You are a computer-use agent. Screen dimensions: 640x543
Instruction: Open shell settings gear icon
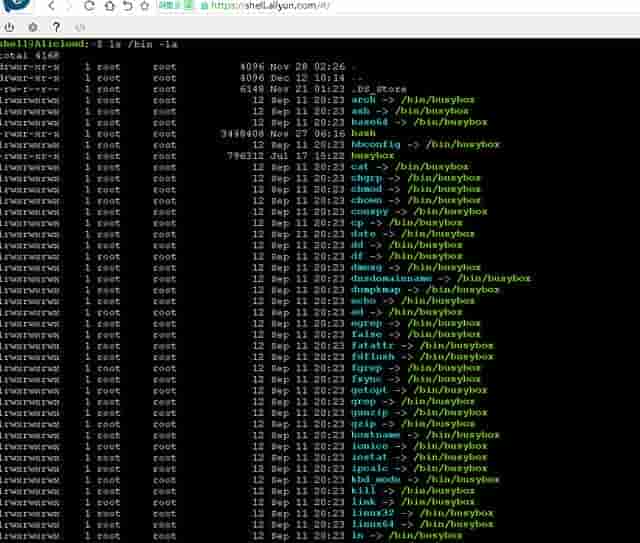tap(33, 27)
